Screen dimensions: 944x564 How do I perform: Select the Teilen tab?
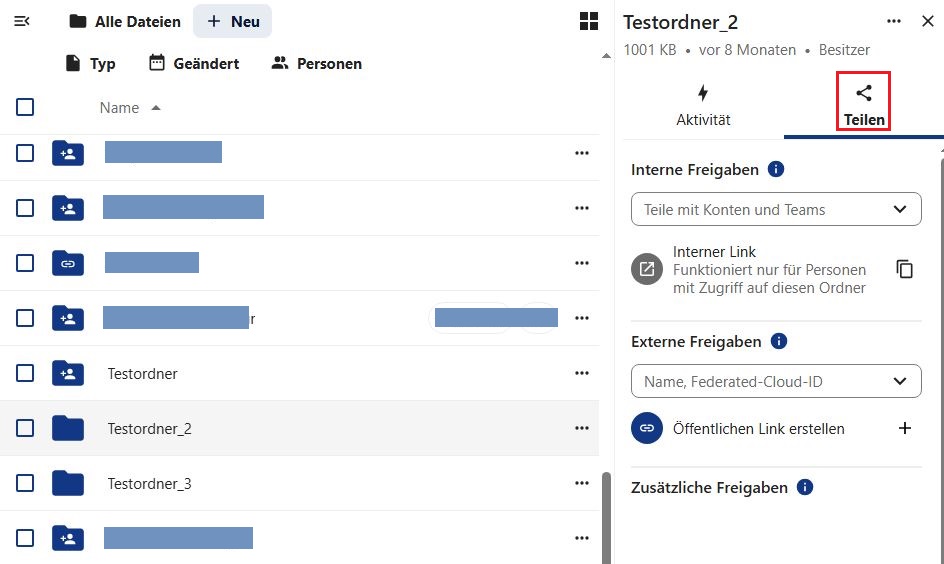[x=864, y=105]
